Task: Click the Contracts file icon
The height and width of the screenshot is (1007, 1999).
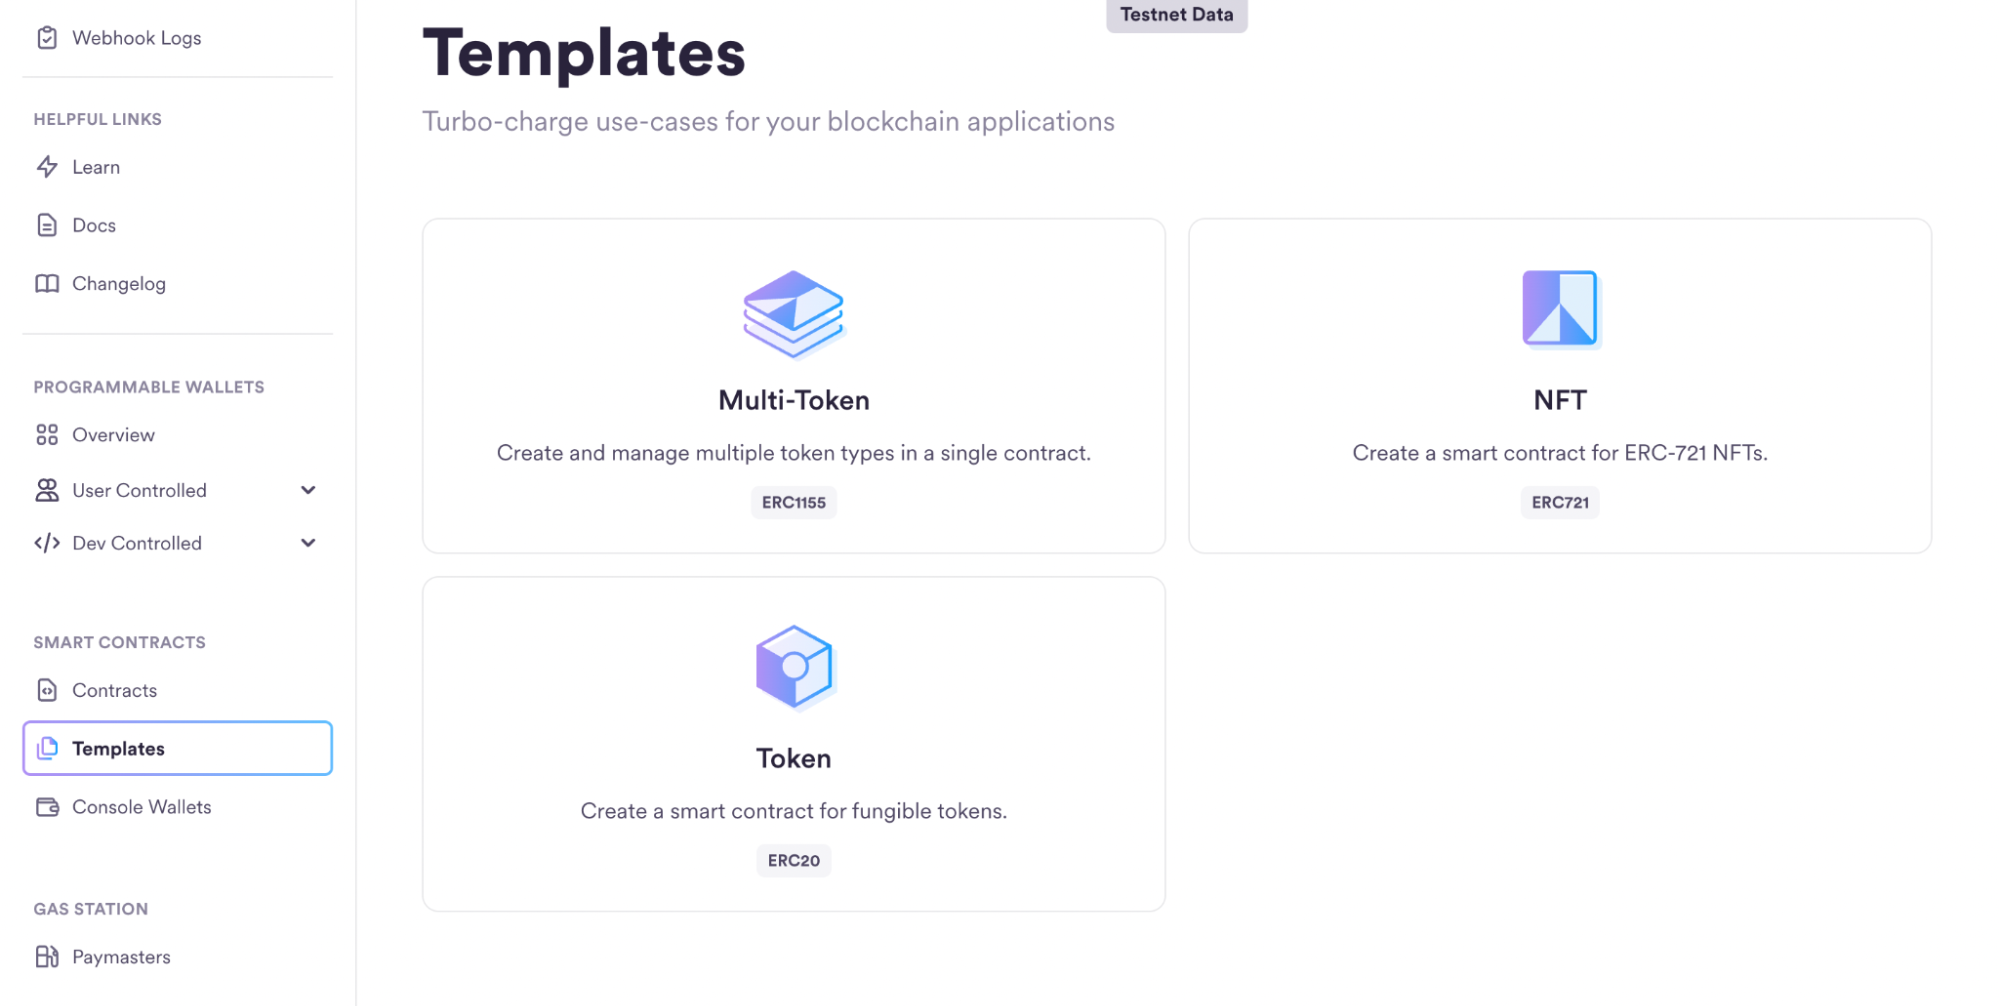Action: tap(47, 690)
